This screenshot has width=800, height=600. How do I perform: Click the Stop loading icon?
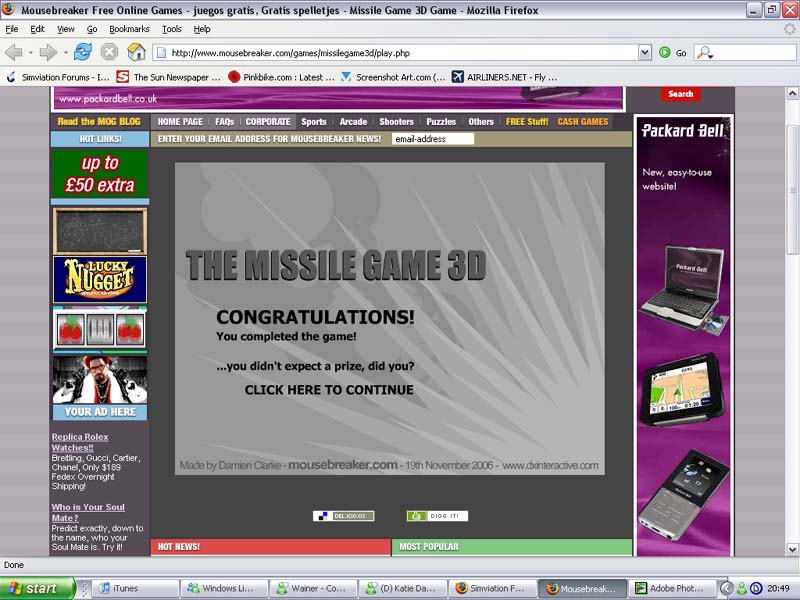click(109, 52)
